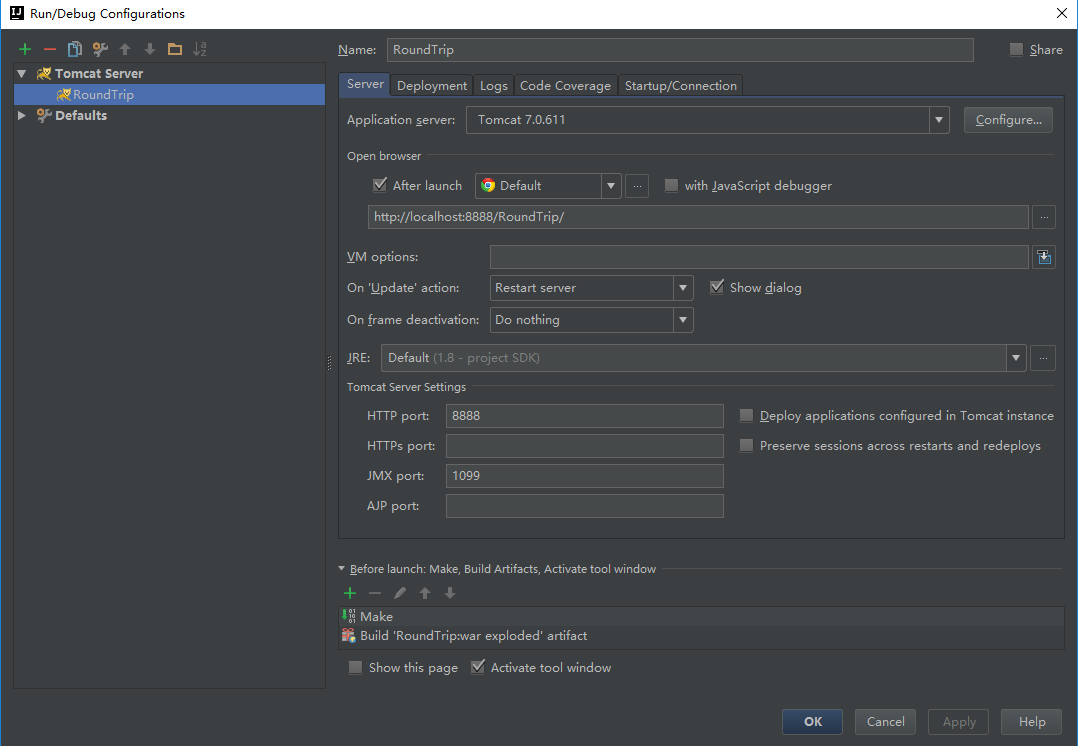Viewport: 1078px width, 746px height.
Task: Click the Name field containing RoundTrip
Action: (x=680, y=50)
